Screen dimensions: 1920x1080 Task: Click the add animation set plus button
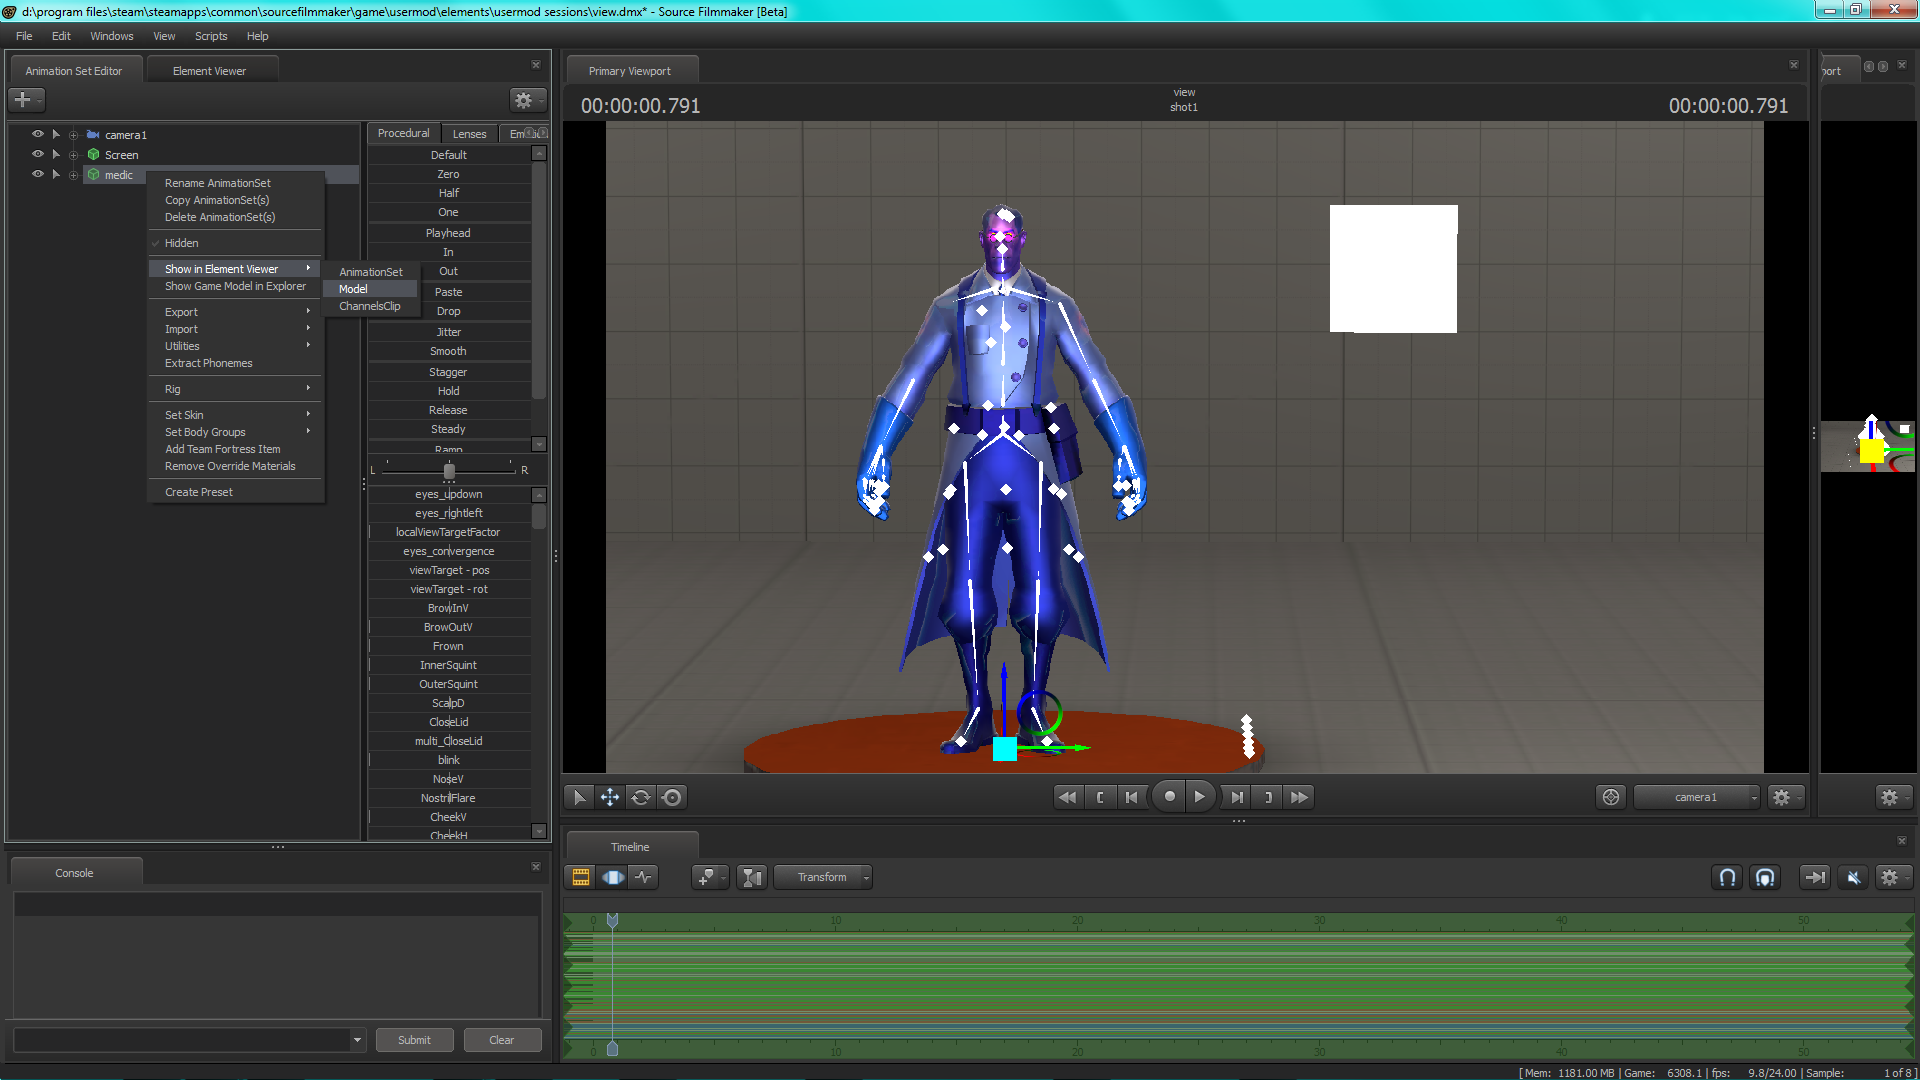point(22,99)
